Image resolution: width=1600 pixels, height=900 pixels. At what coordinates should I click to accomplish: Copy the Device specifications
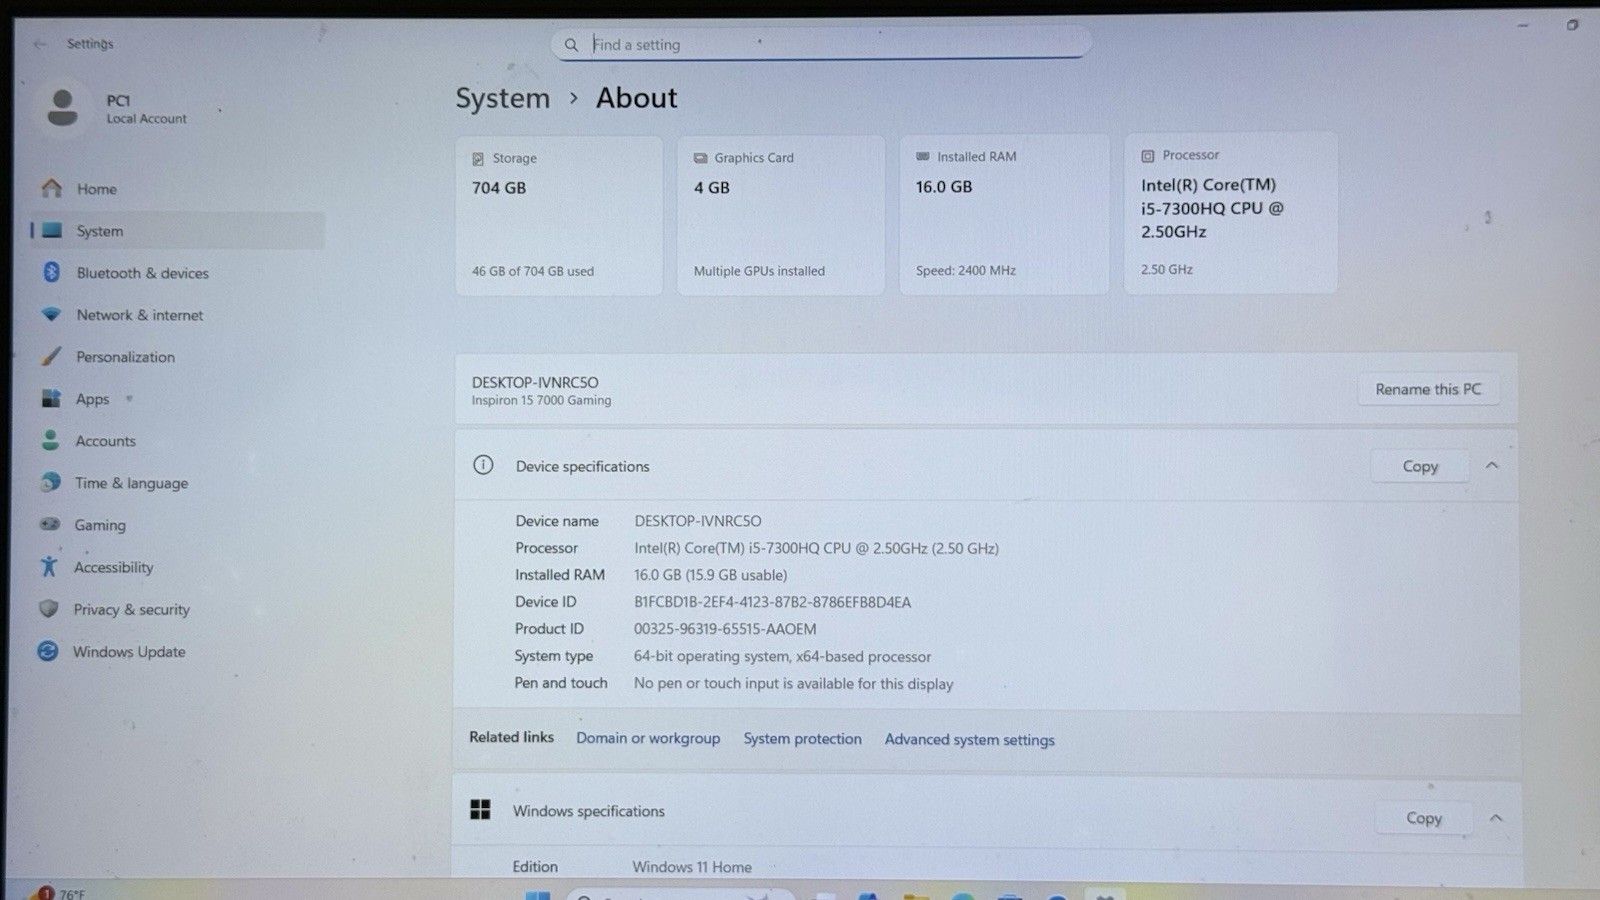1420,466
